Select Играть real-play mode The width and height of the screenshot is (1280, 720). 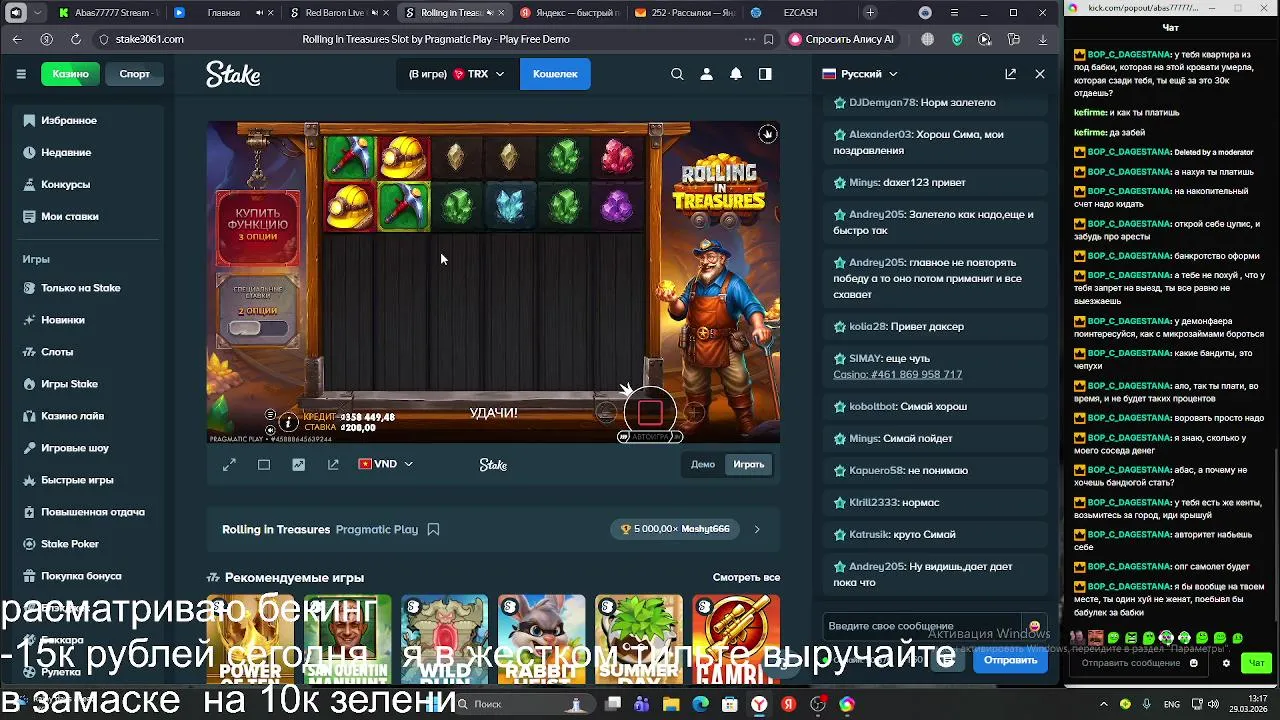pos(749,464)
